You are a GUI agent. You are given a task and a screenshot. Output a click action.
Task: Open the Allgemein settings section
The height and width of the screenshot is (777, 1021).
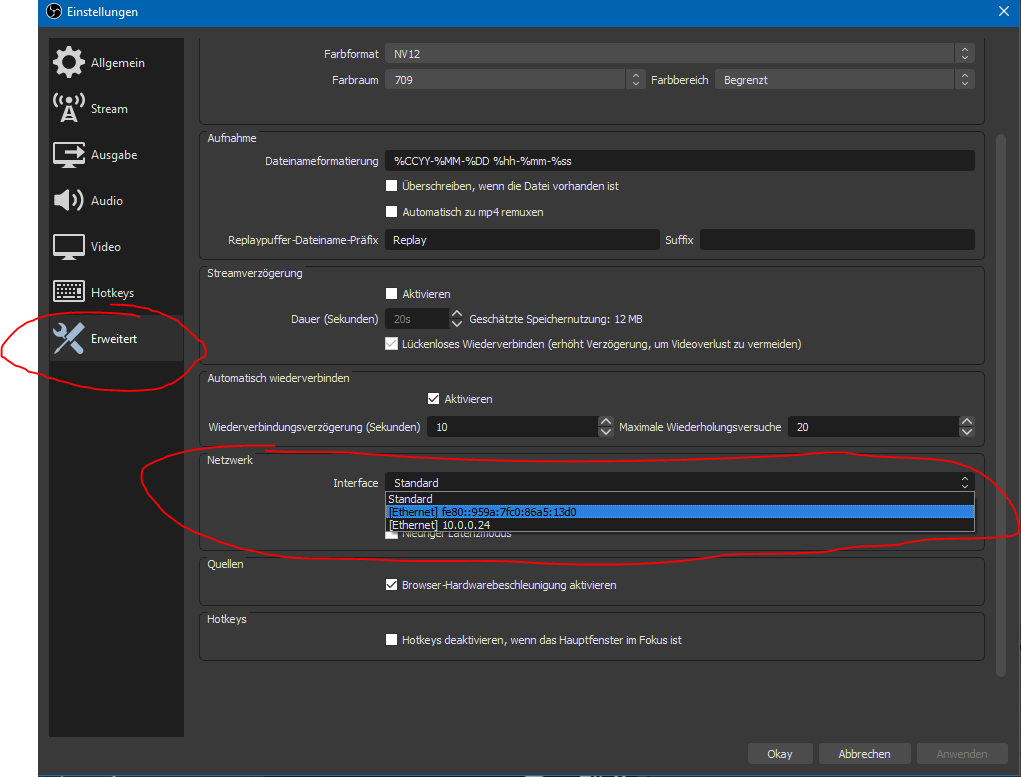pos(117,63)
